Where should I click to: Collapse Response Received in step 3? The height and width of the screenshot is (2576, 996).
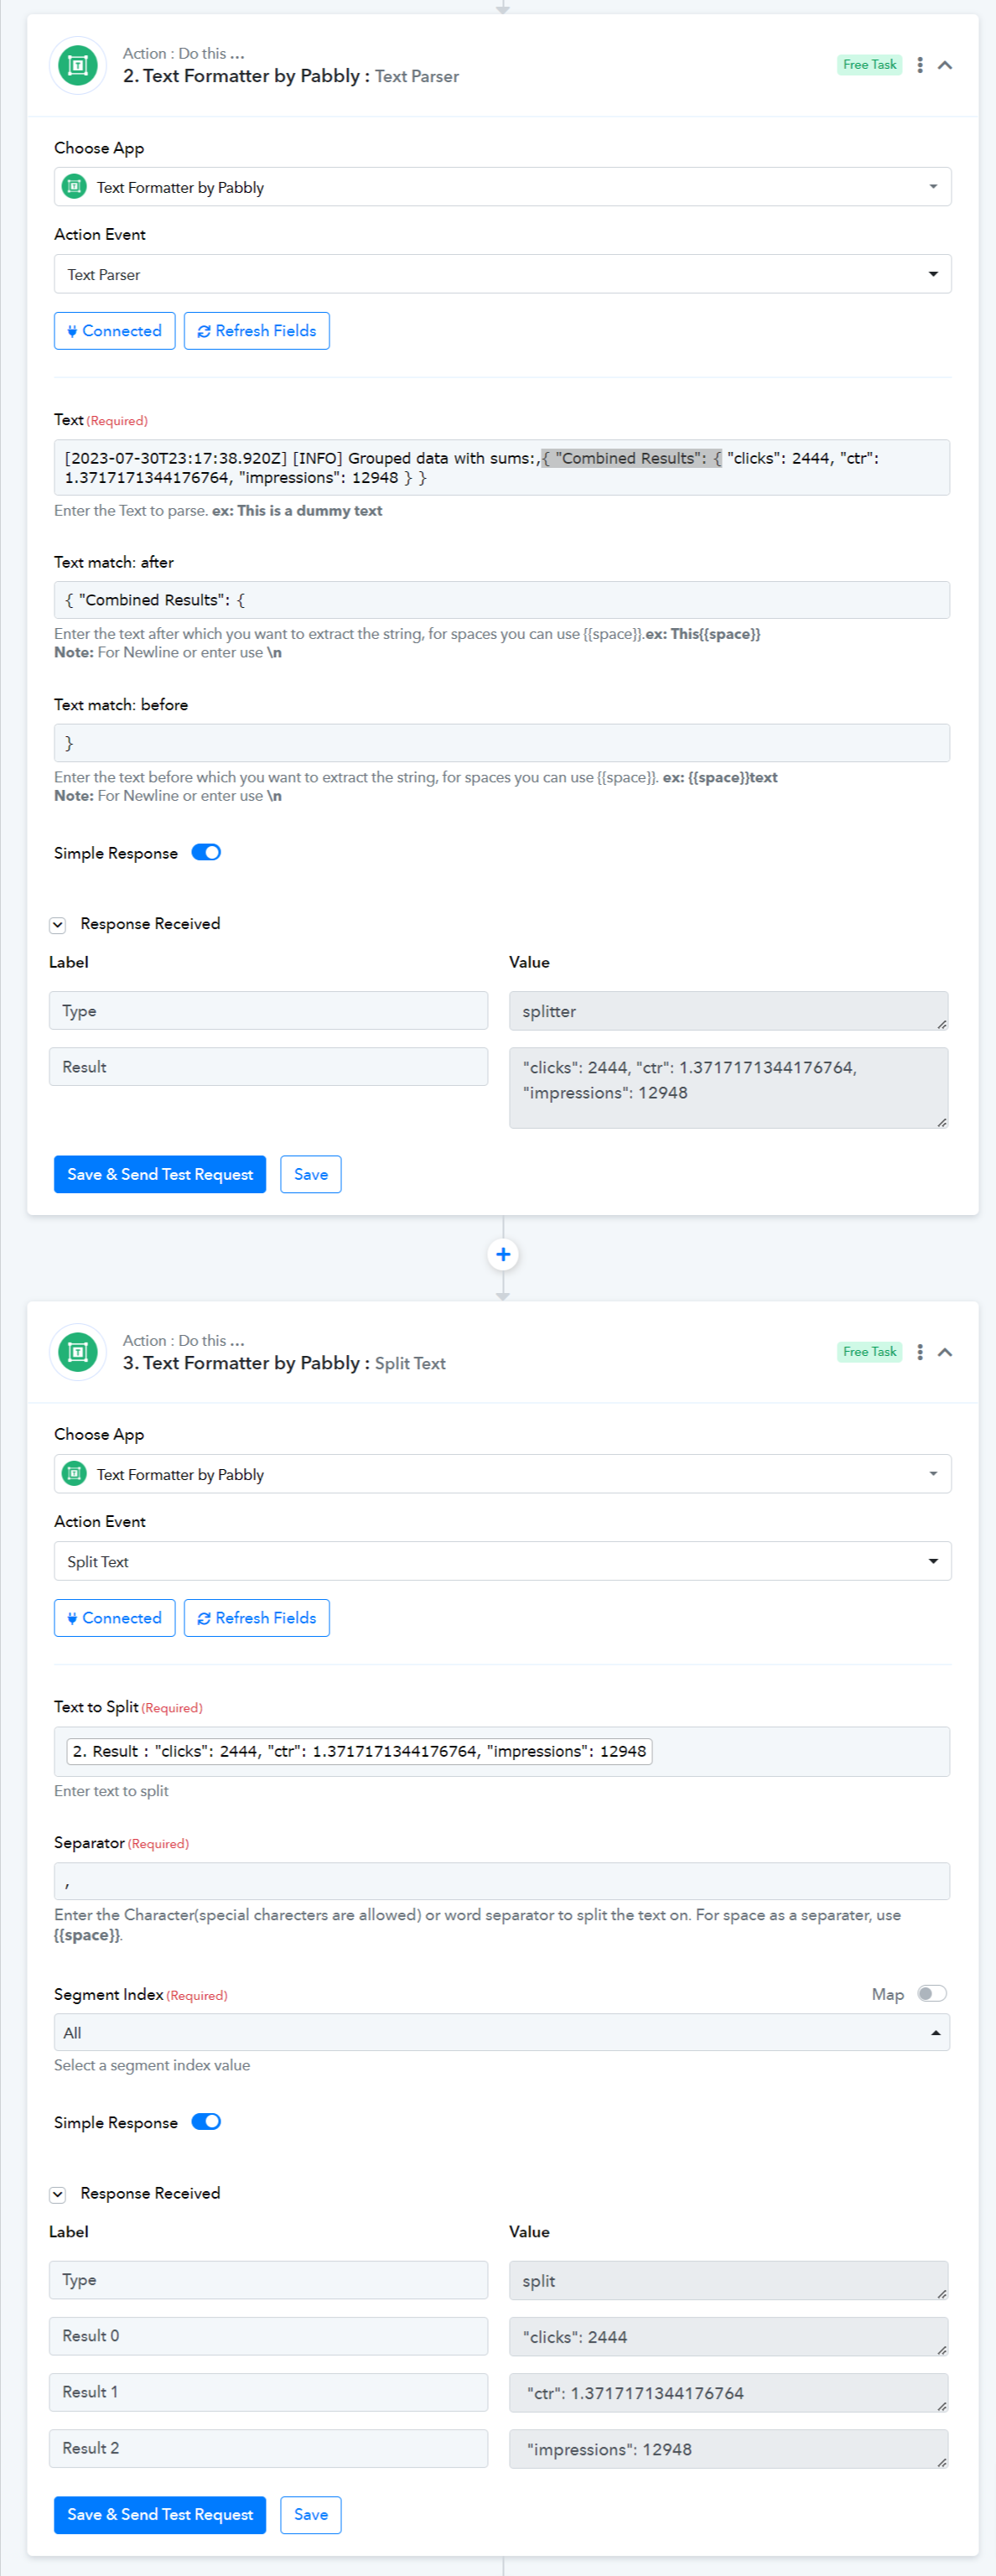(x=58, y=2194)
